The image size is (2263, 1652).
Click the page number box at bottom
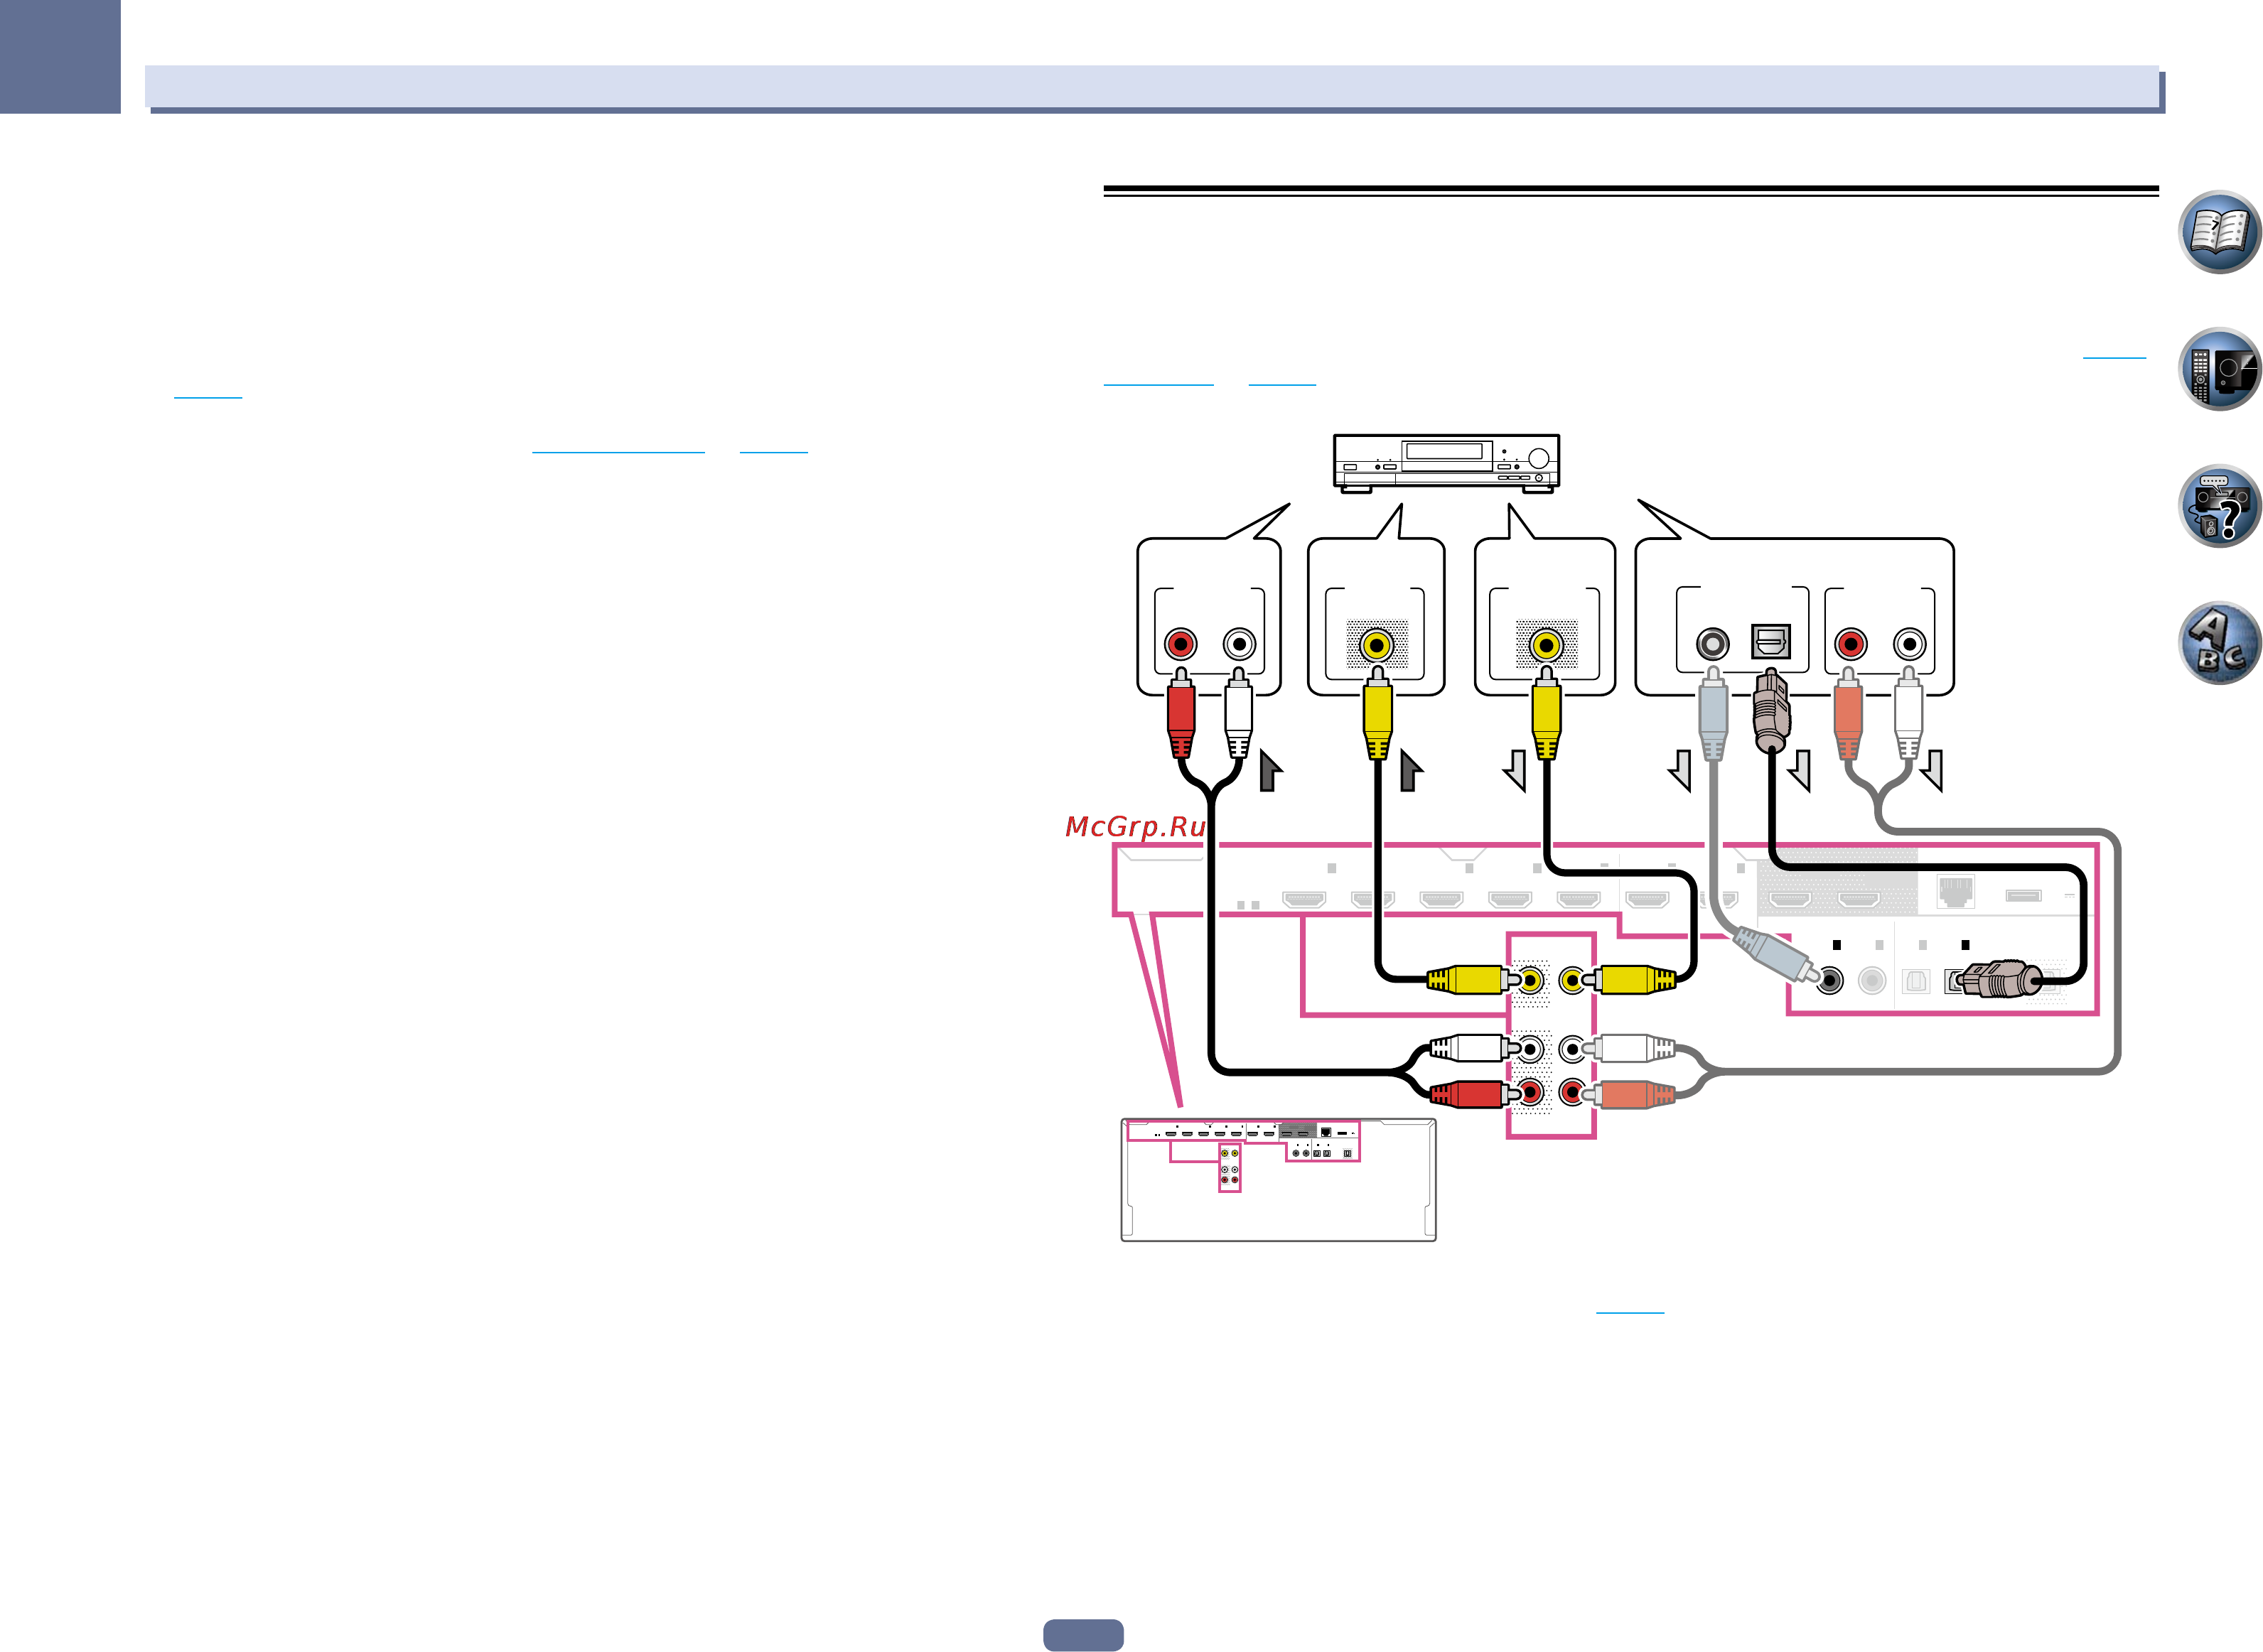click(x=1083, y=1635)
